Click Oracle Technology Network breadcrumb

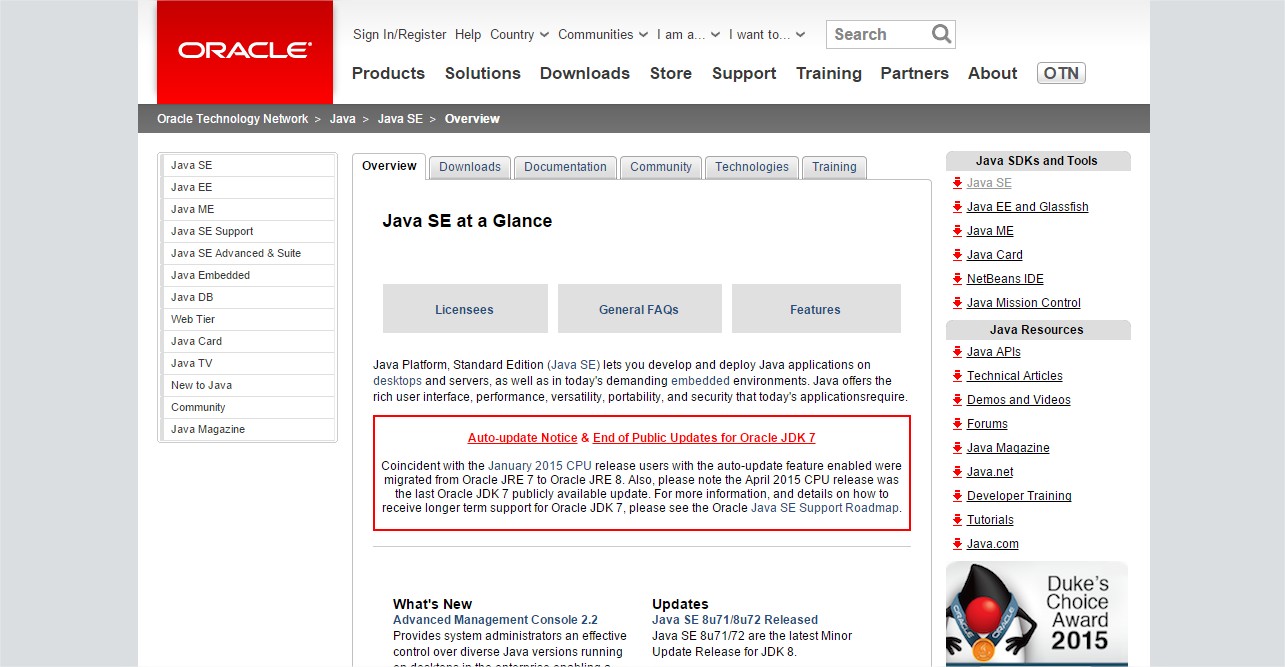click(232, 119)
